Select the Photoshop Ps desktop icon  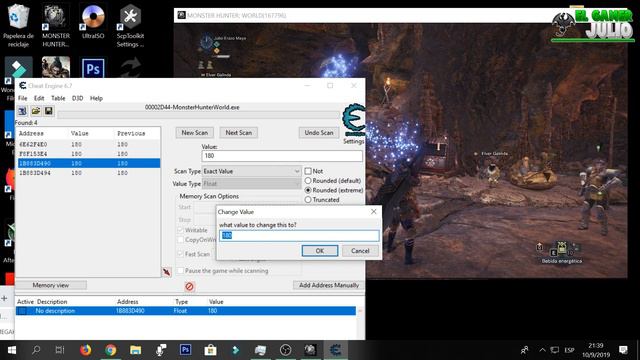[93, 68]
